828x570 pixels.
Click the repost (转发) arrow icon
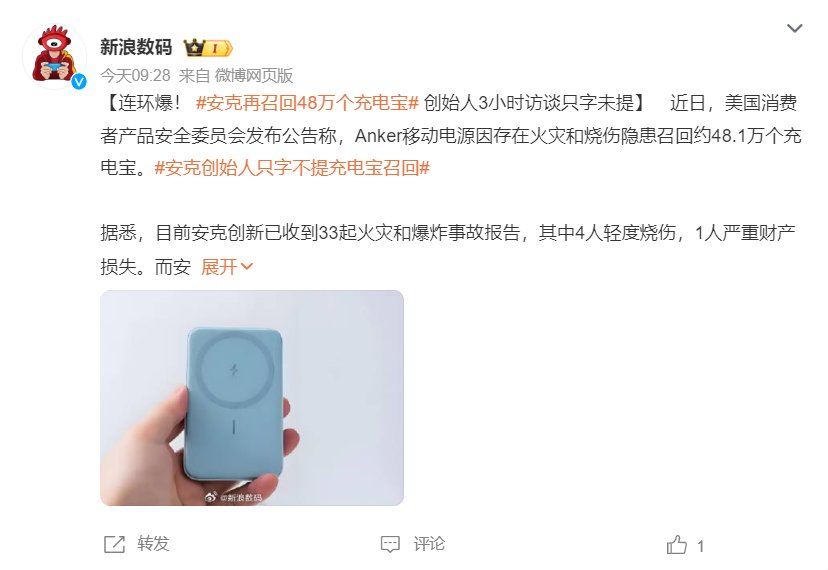coord(115,544)
